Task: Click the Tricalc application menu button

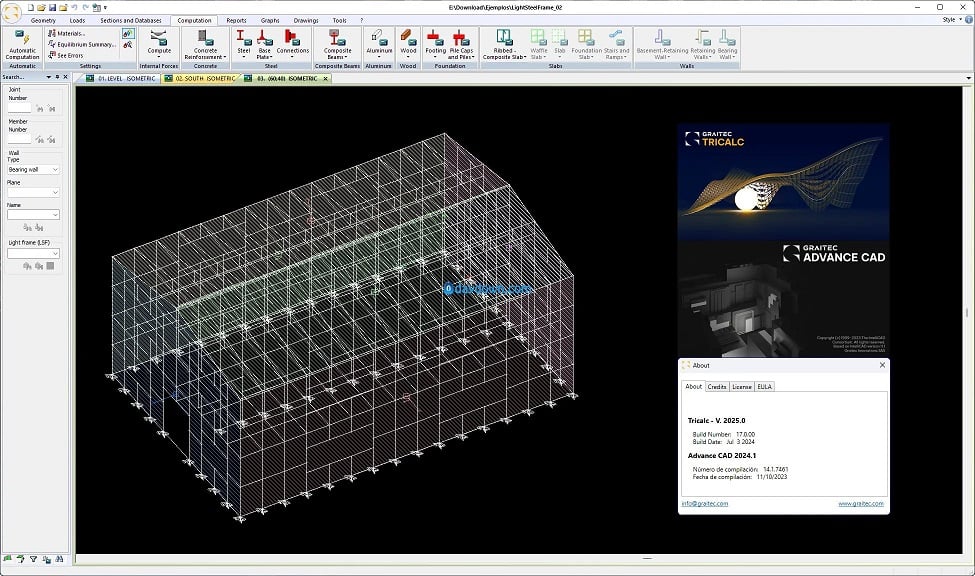Action: point(11,12)
